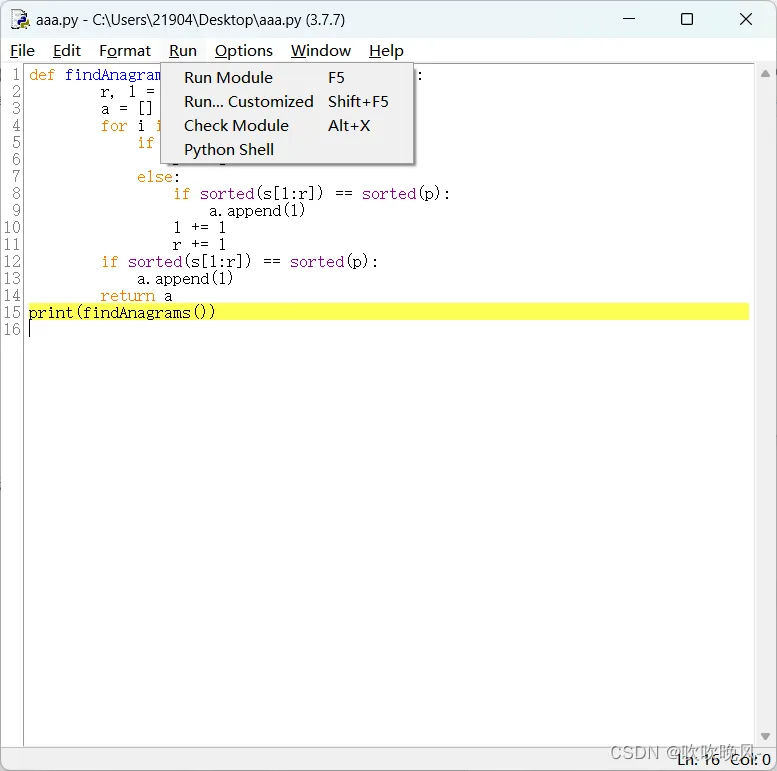Click the 'def' keyword on line 1
Image resolution: width=777 pixels, height=771 pixels.
(42, 75)
